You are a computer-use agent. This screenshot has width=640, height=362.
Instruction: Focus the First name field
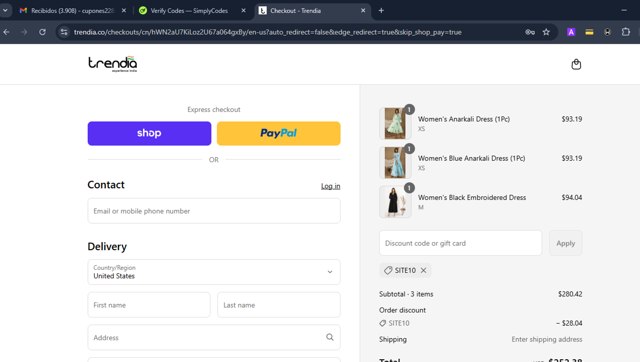pos(149,305)
